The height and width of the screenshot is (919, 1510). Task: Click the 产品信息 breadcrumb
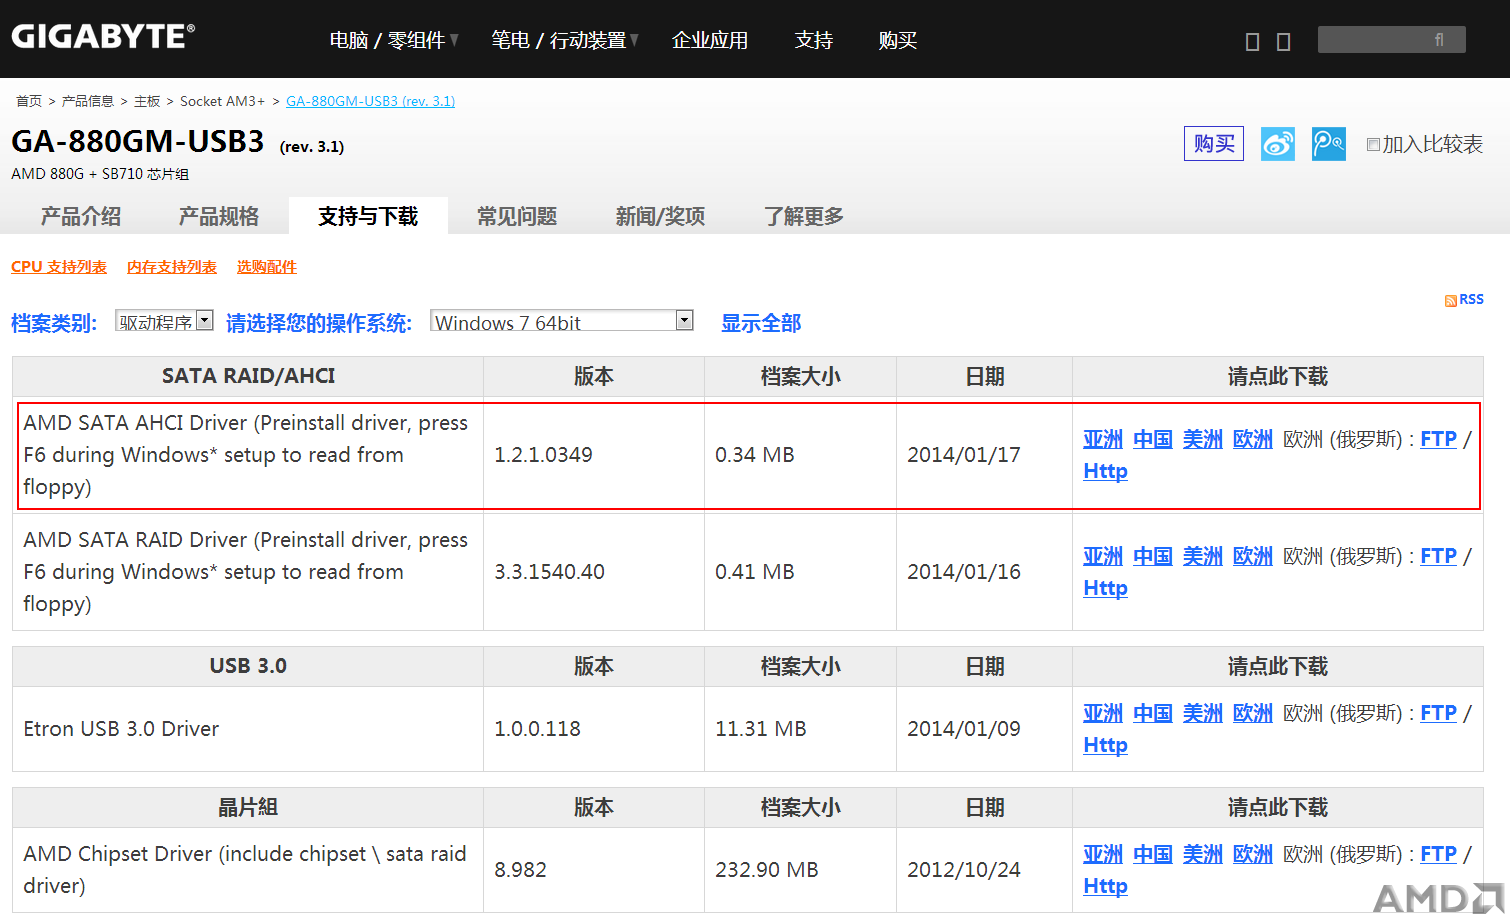88,101
